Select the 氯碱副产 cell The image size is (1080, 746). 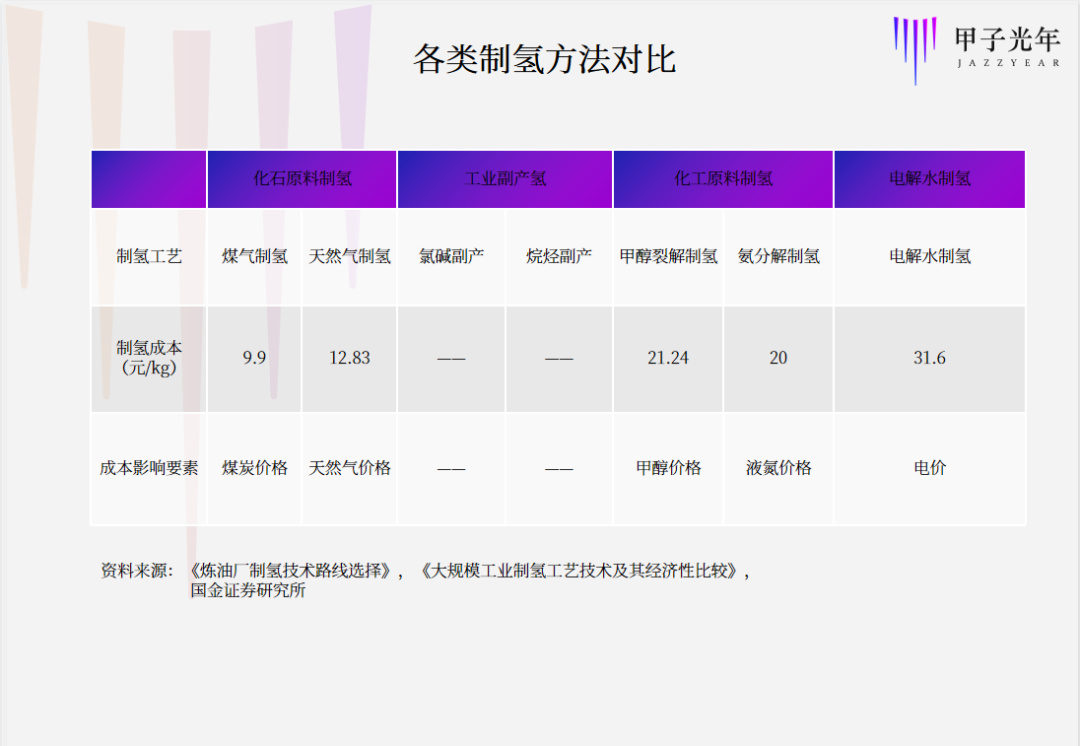[451, 256]
